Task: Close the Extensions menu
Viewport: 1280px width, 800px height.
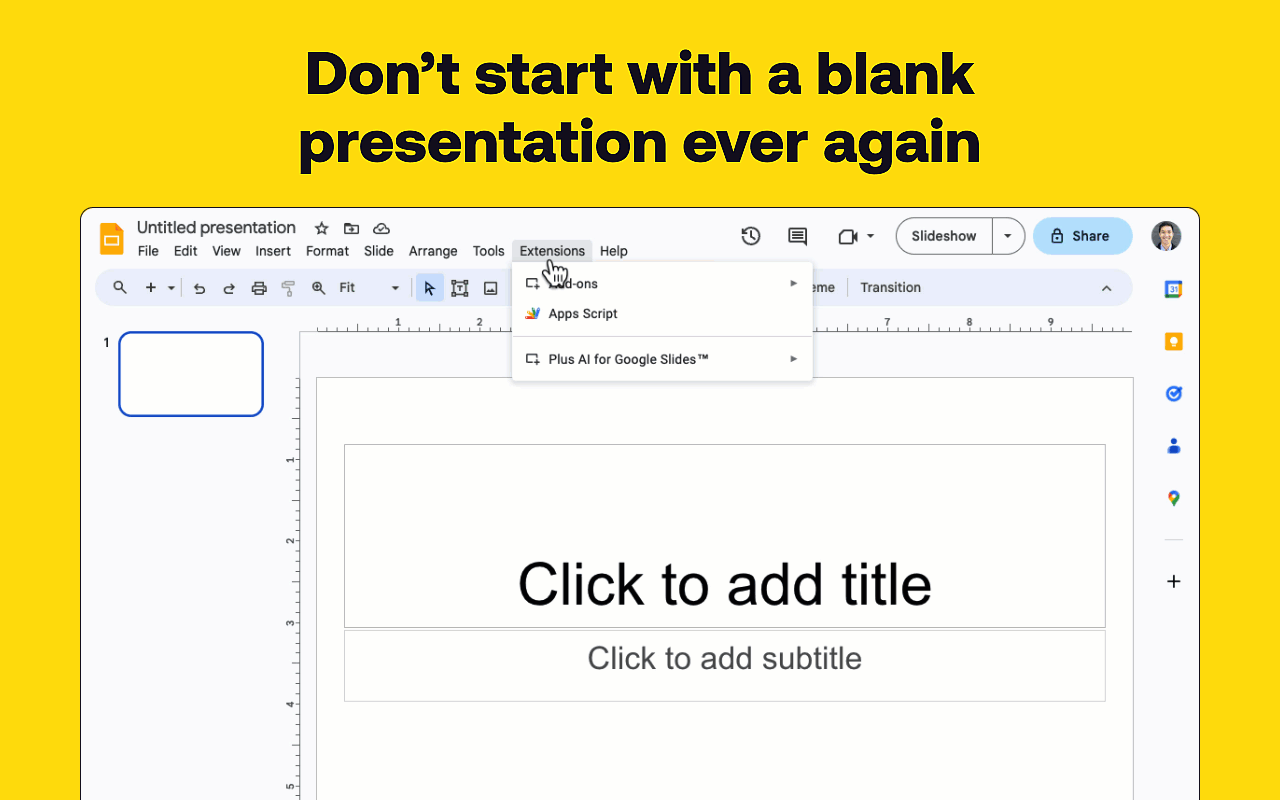Action: 552,251
